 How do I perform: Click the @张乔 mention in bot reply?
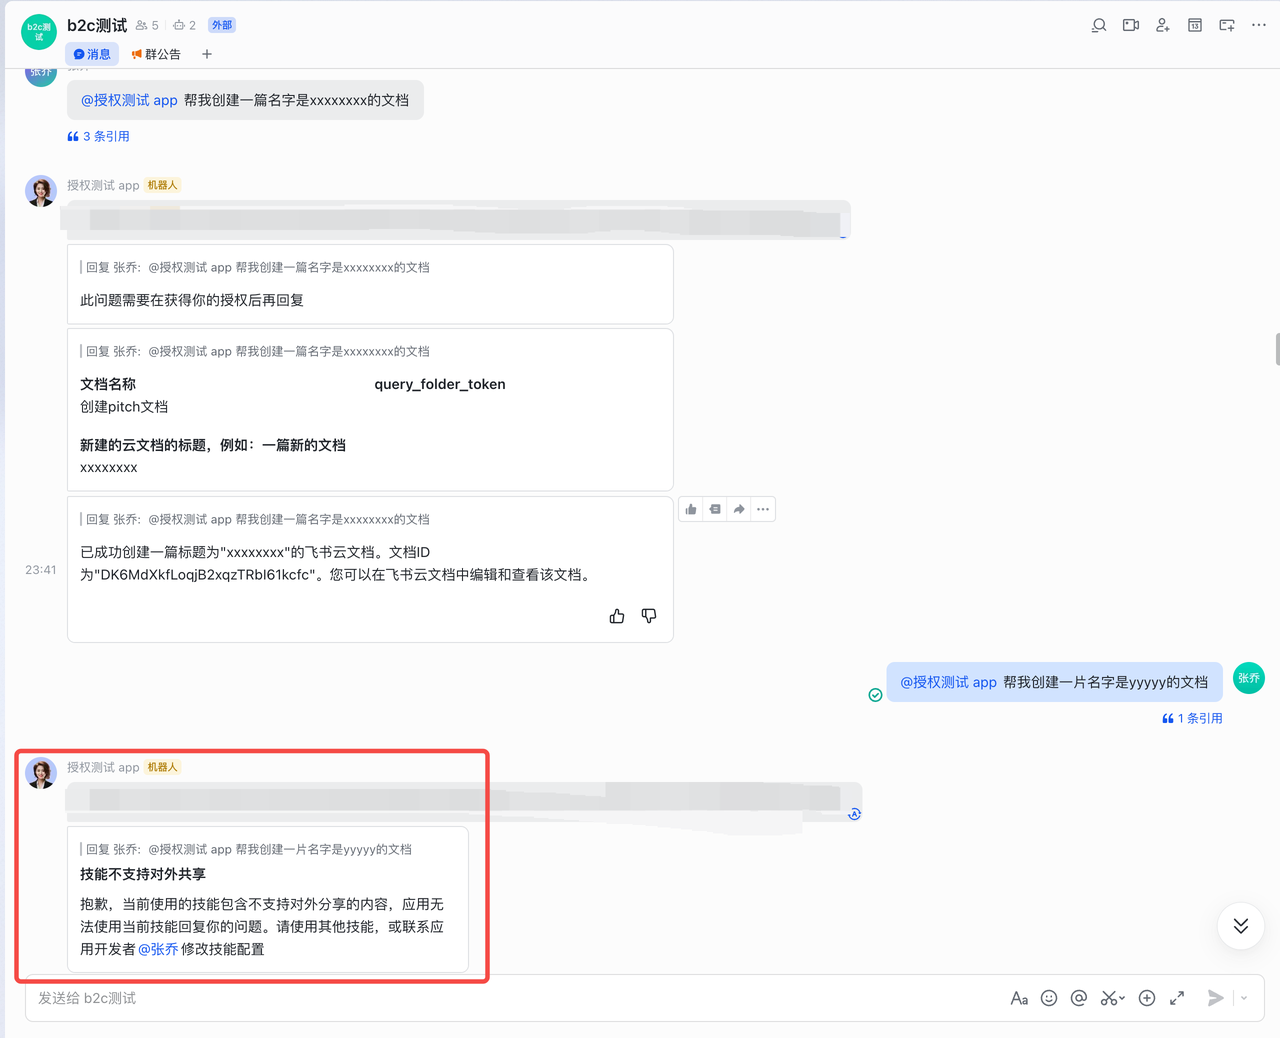click(158, 949)
